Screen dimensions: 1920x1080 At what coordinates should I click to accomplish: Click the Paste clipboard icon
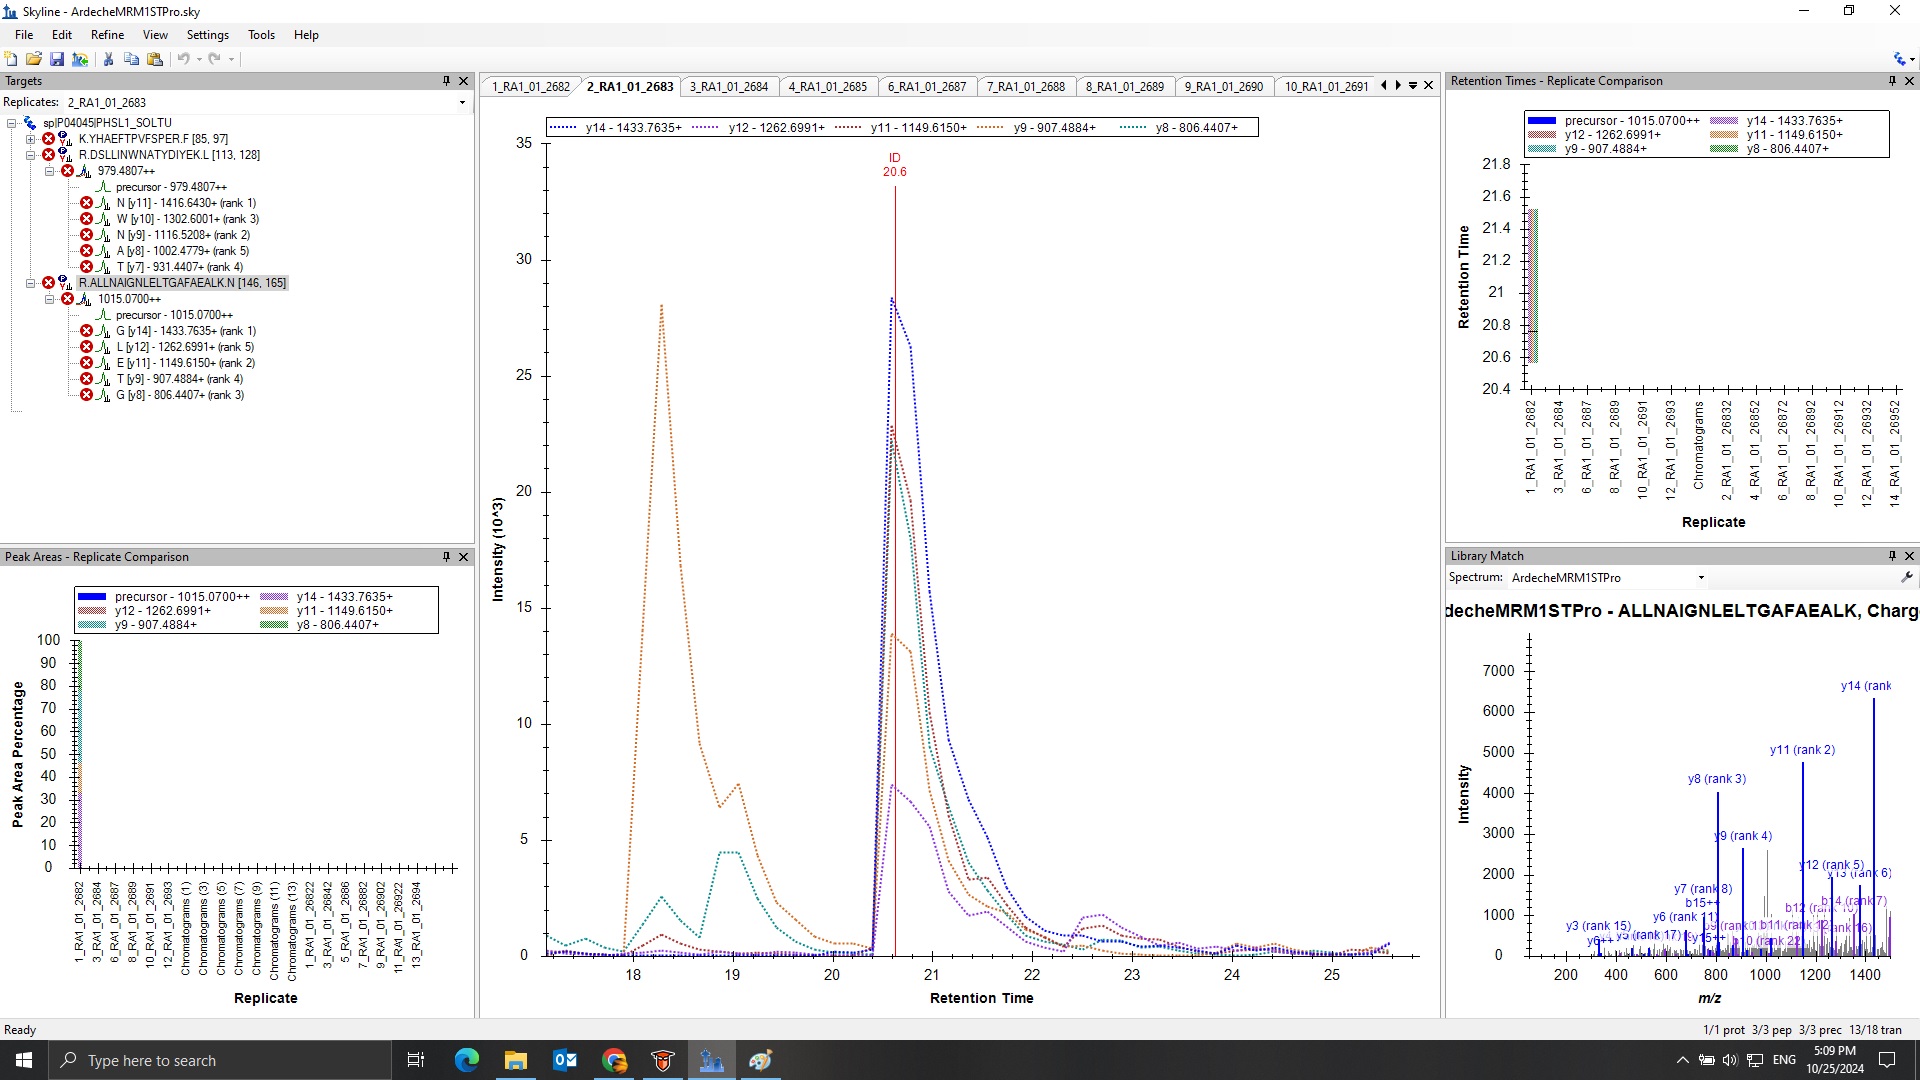pos(155,59)
